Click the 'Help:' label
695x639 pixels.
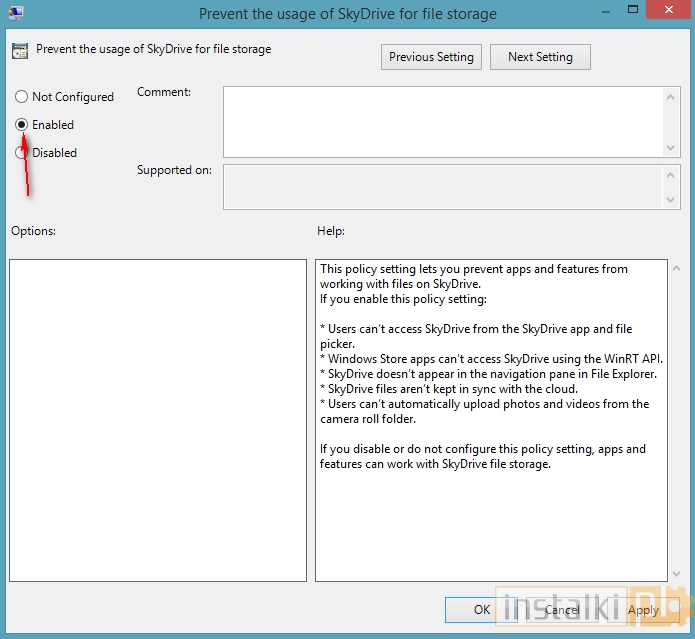pyautogui.click(x=331, y=231)
